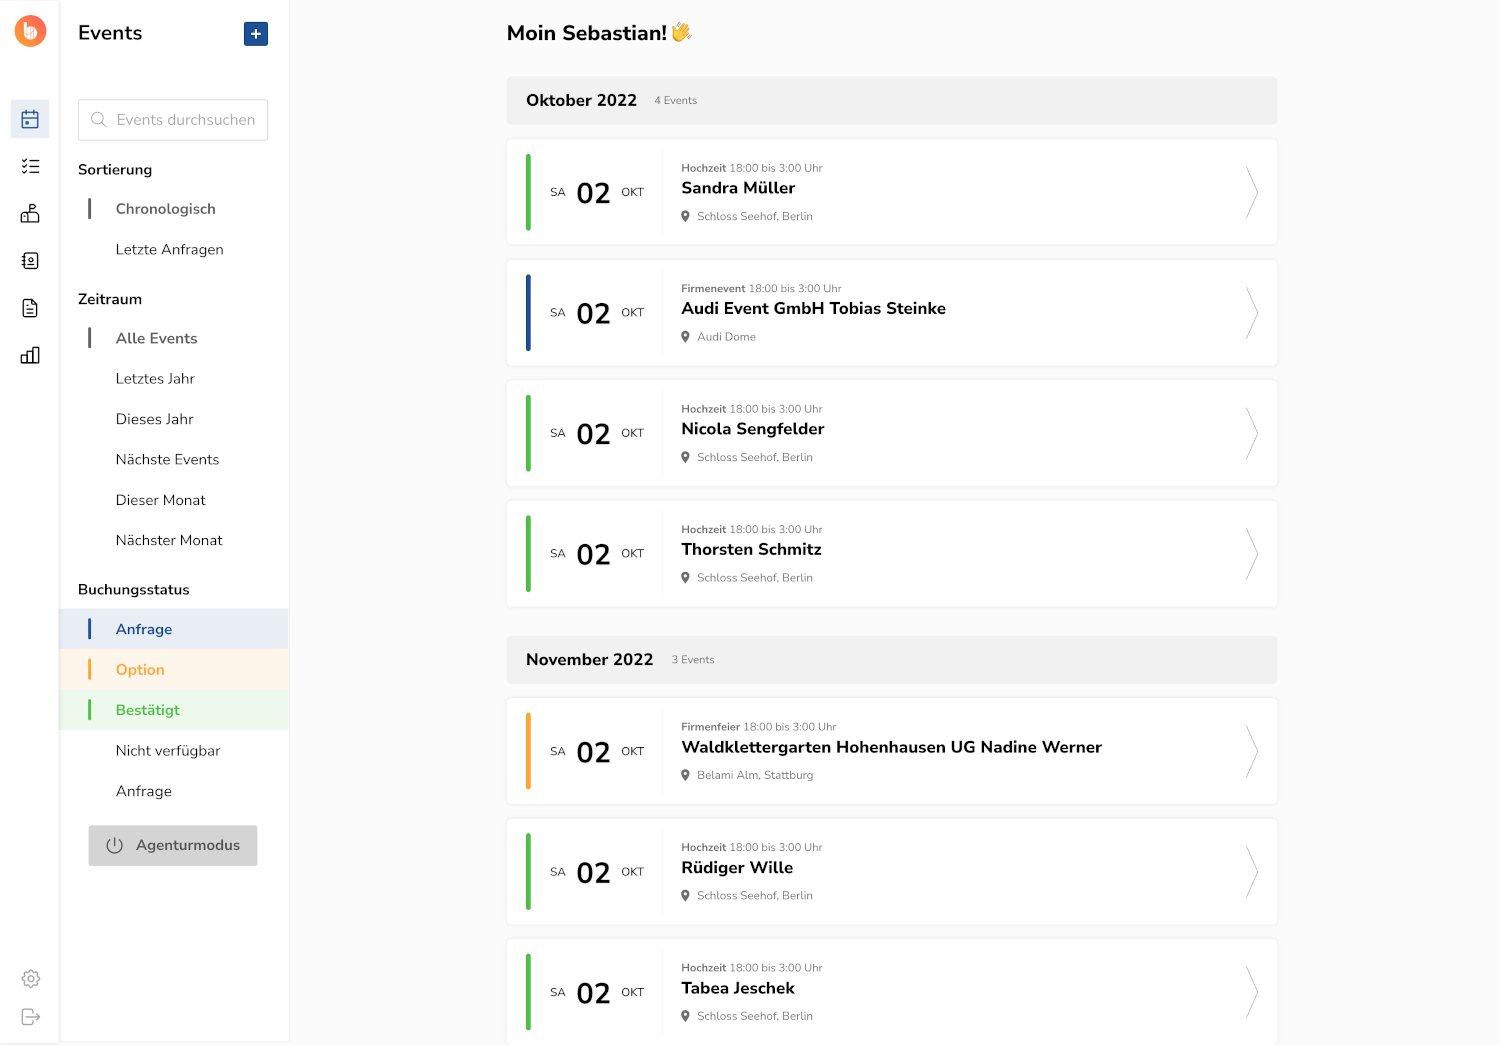Open Waldklettergarten Hohenhausen UG Nadine Werner title
The width and height of the screenshot is (1500, 1045).
point(891,747)
